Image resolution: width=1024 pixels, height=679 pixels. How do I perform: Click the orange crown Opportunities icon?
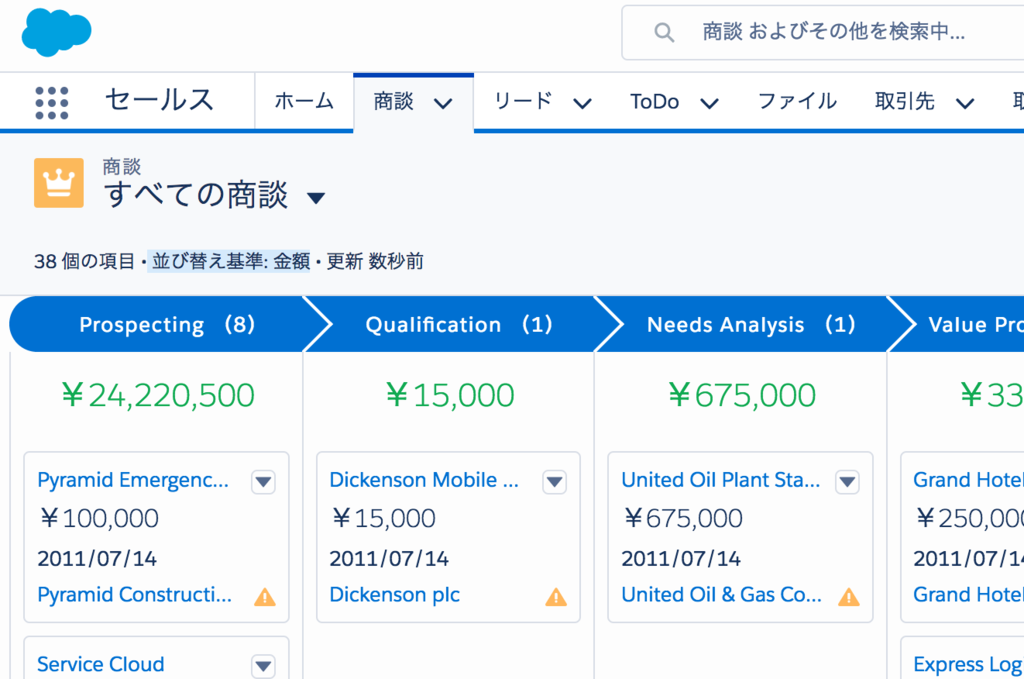[x=59, y=183]
